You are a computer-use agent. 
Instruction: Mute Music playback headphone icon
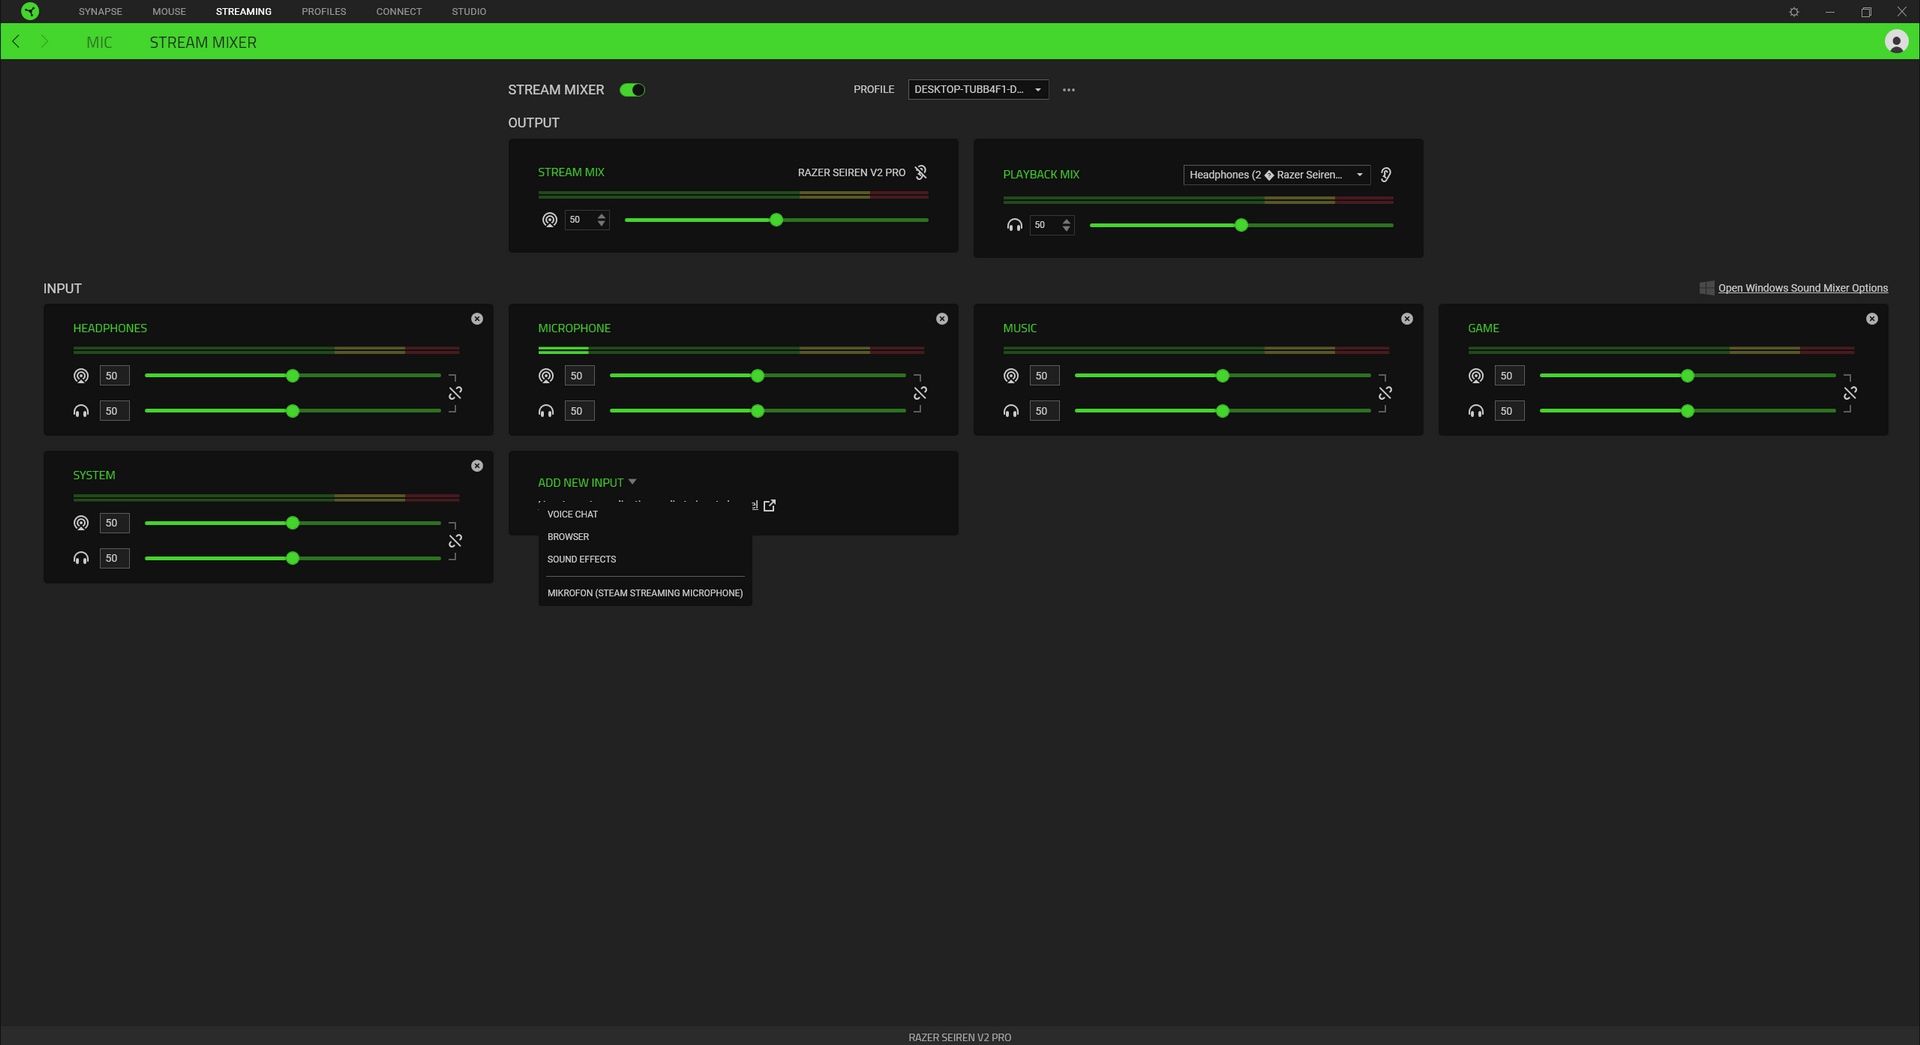point(1011,411)
